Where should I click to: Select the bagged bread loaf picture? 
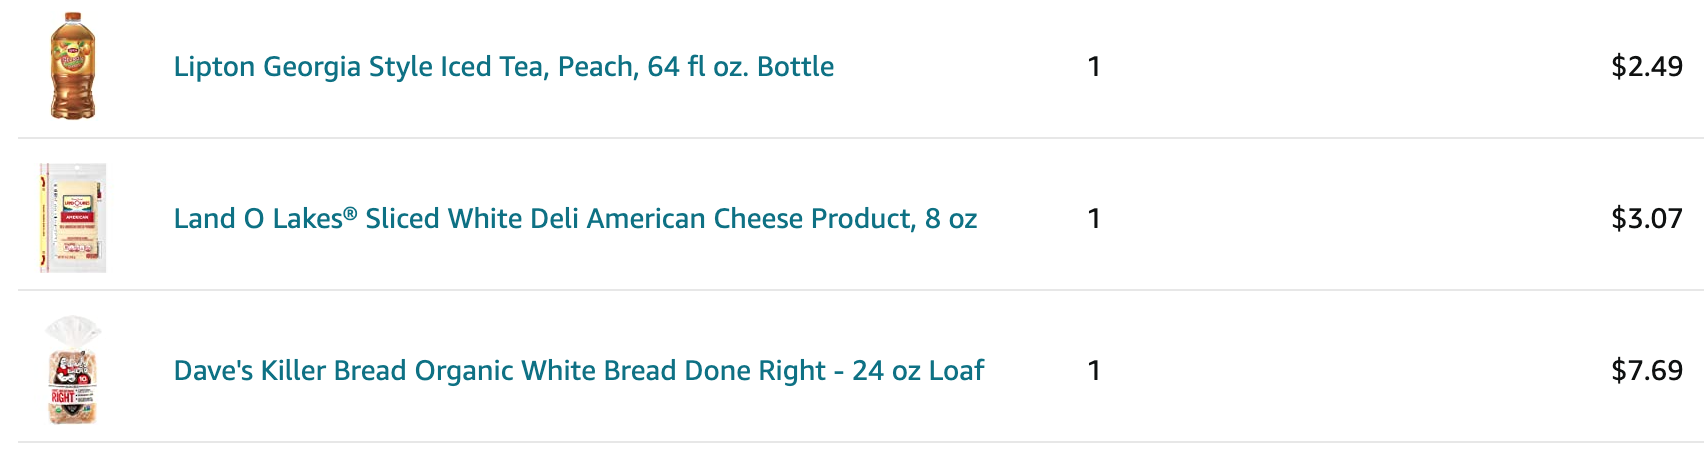coord(73,370)
